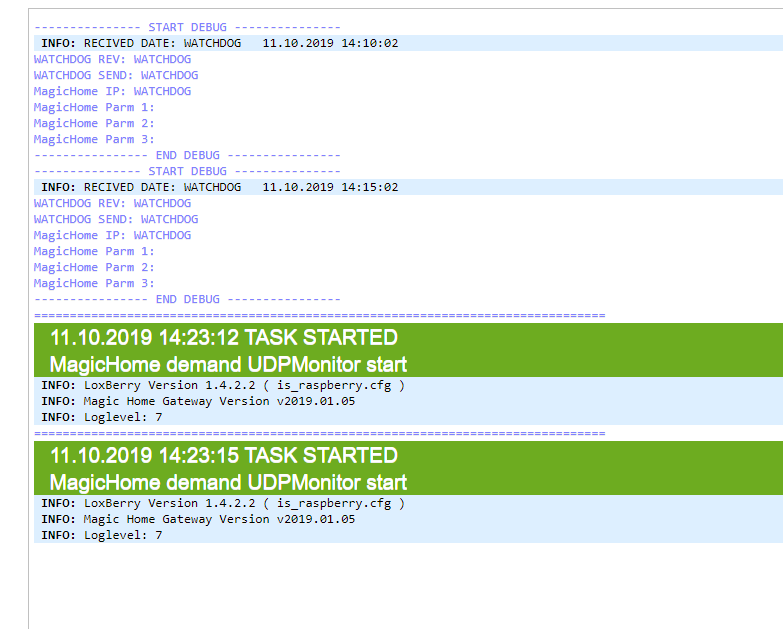The width and height of the screenshot is (783, 629).
Task: Click 'WATCHDOG SEND: WATCHDOG' below the 14:15:02 entry
Action: coord(116,219)
